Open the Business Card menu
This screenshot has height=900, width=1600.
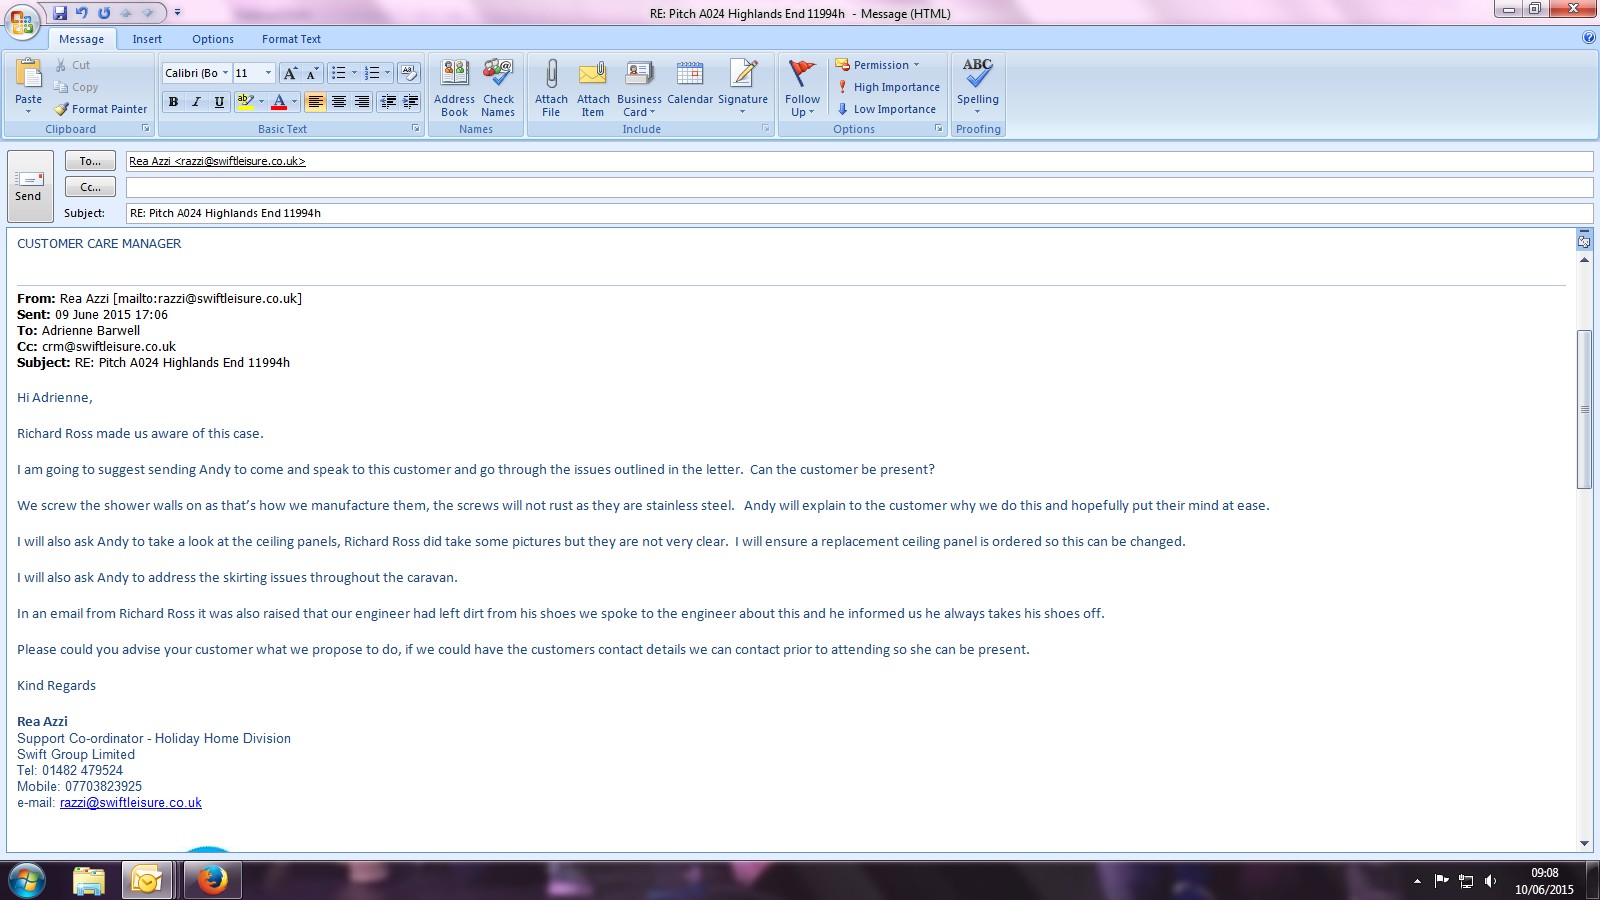tap(639, 88)
